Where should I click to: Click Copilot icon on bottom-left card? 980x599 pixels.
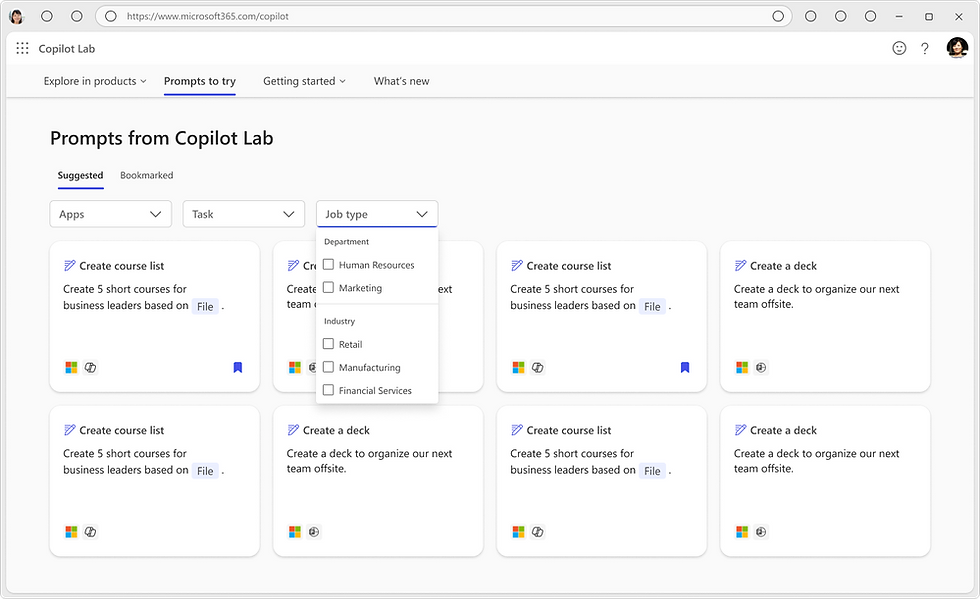91,532
